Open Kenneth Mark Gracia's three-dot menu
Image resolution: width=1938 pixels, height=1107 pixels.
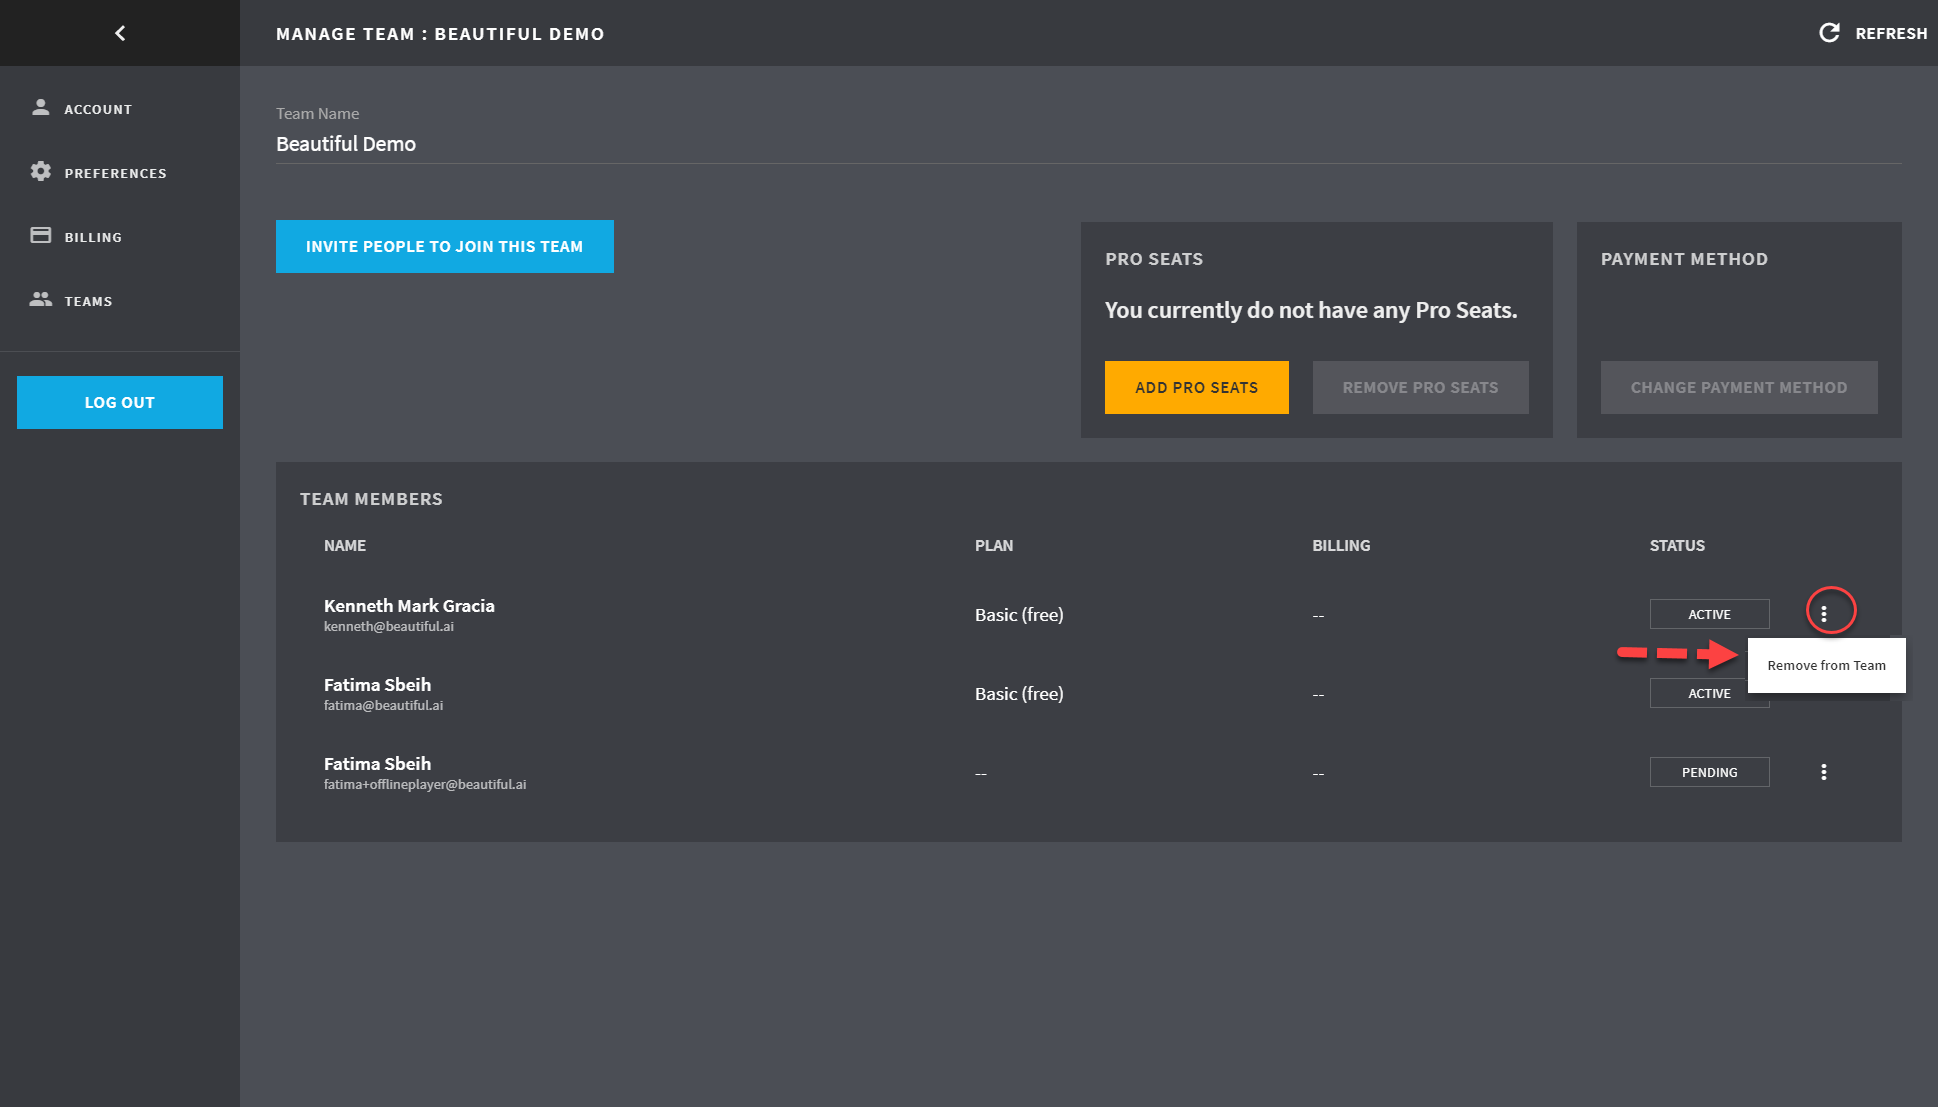1824,613
